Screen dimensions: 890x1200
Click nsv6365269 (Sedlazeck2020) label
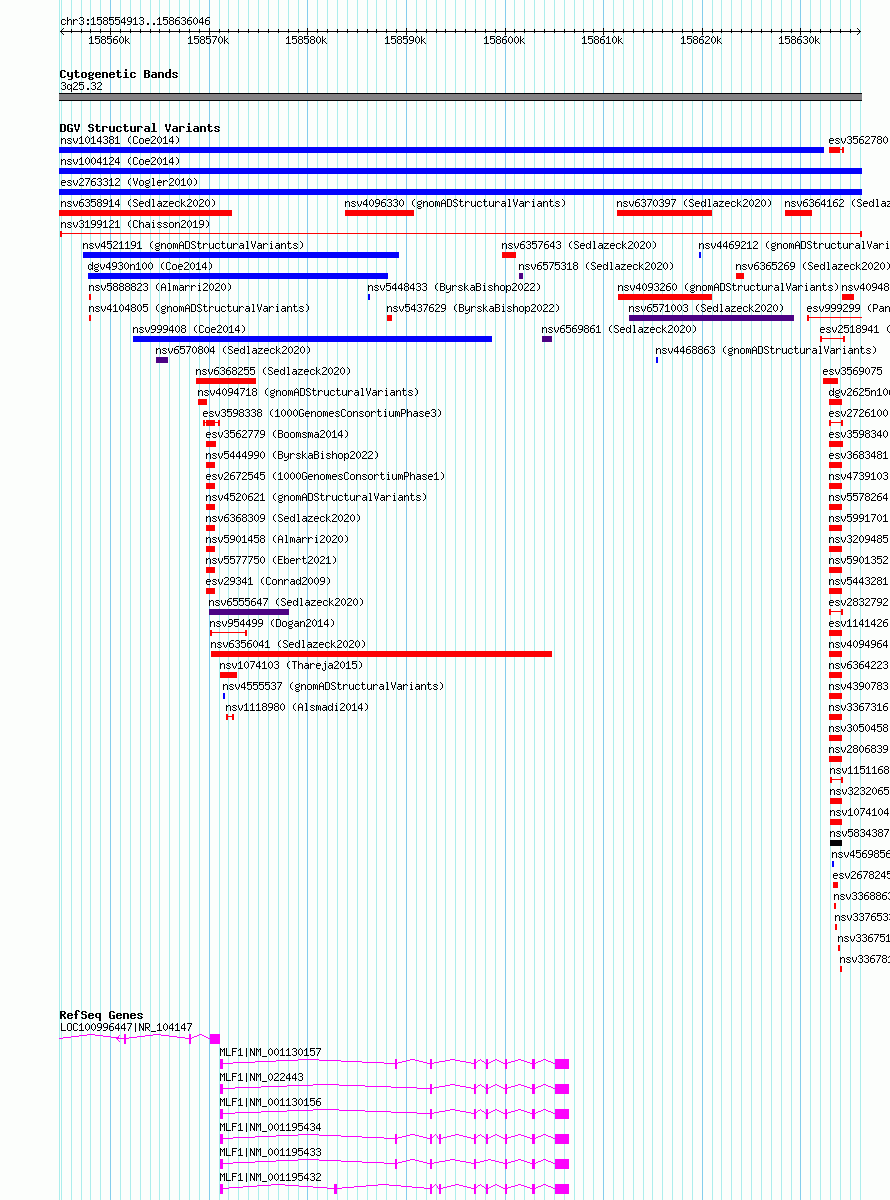[x=813, y=266]
